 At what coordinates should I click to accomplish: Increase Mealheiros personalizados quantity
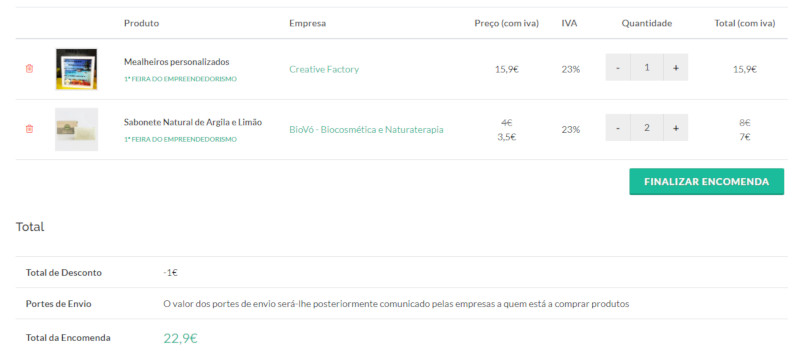click(x=676, y=67)
